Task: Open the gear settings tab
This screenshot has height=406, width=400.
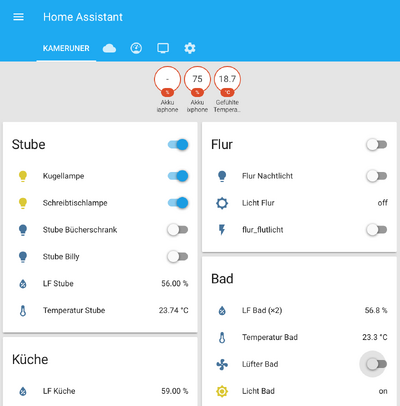Action: coord(190,48)
